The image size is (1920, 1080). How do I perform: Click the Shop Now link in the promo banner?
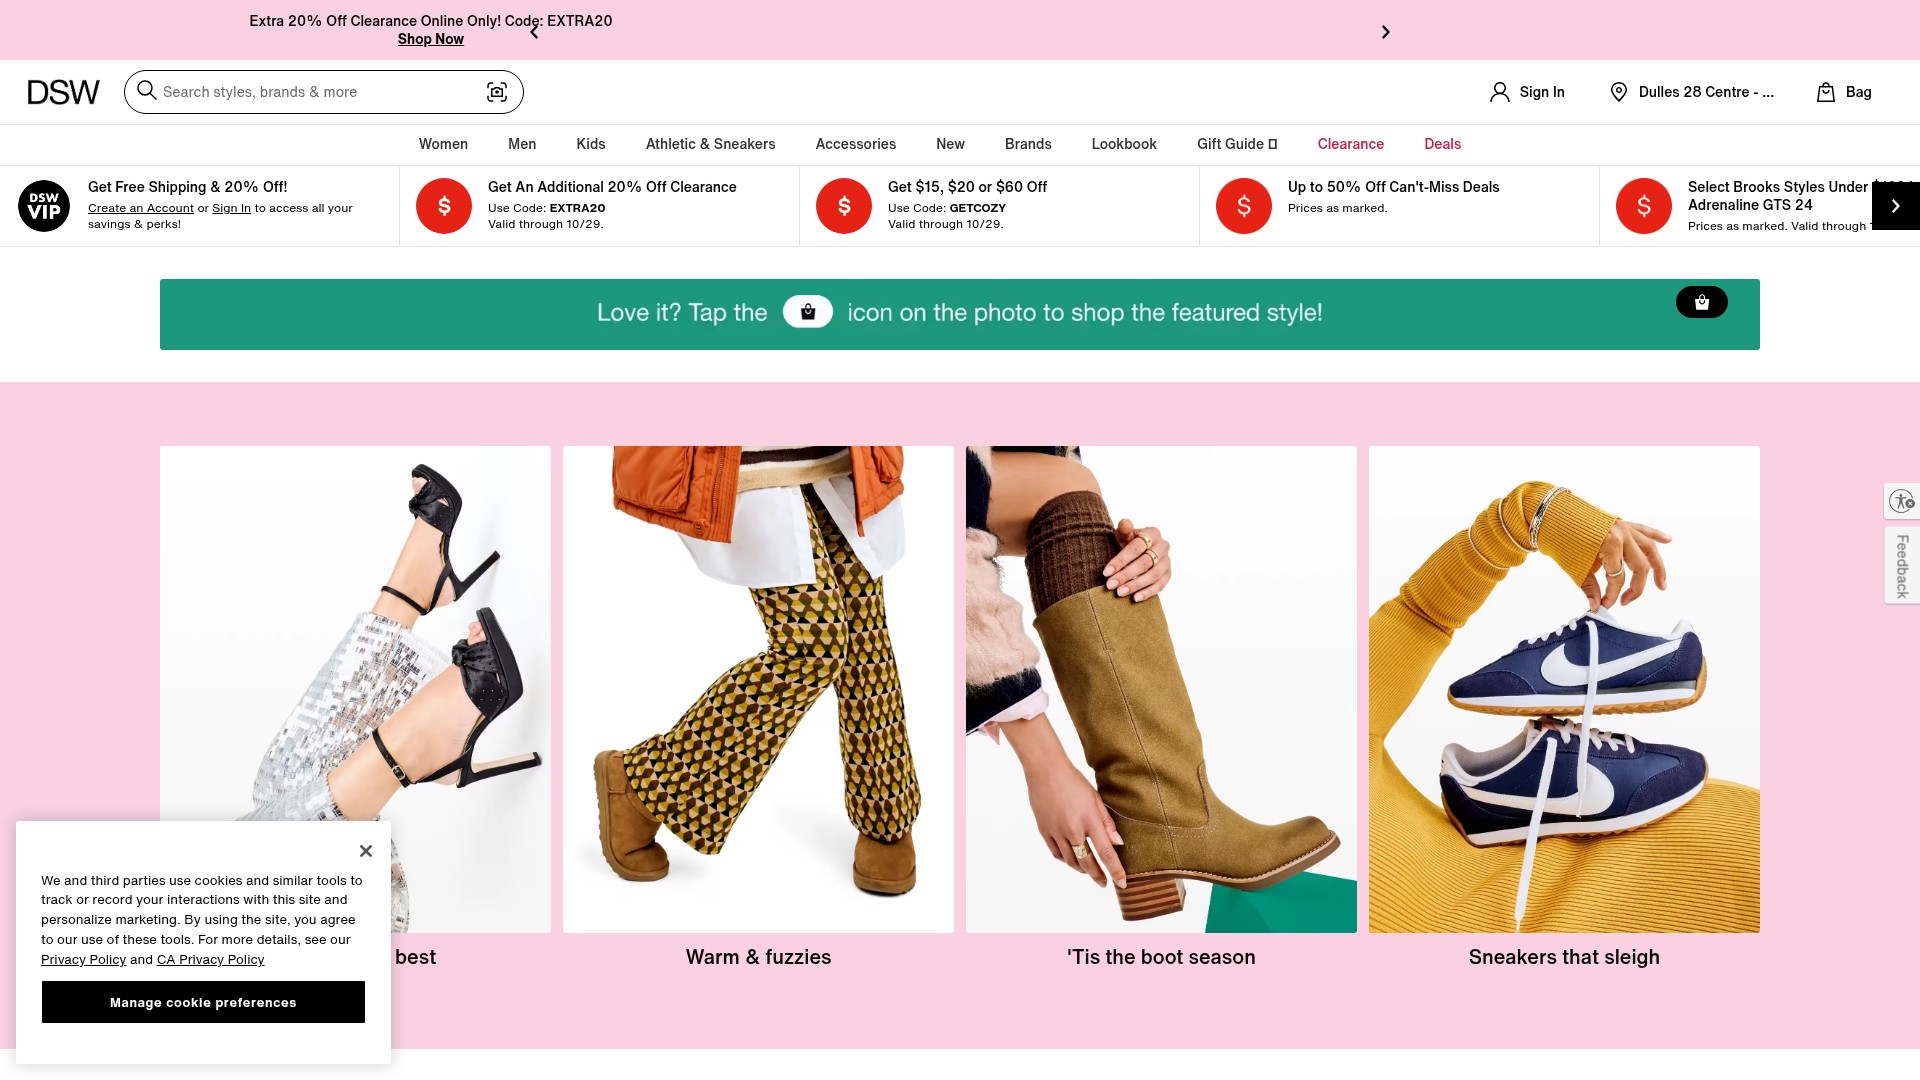pos(430,39)
